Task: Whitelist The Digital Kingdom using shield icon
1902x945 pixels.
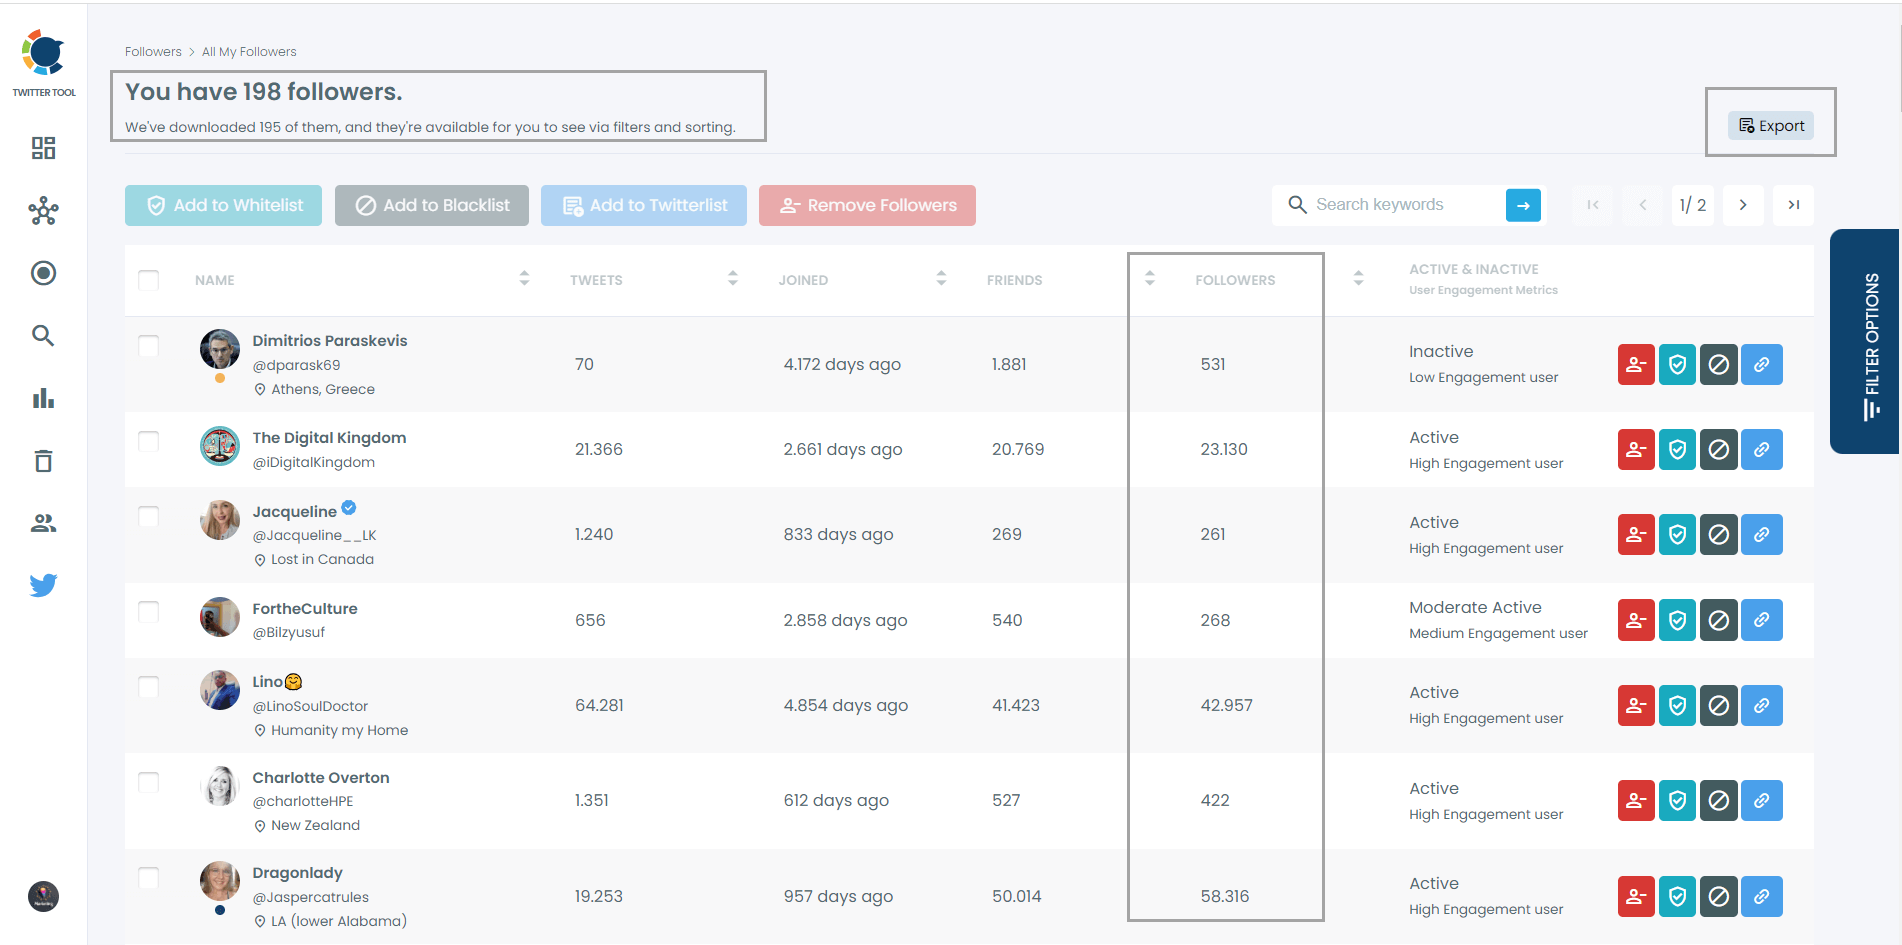Action: (1677, 449)
